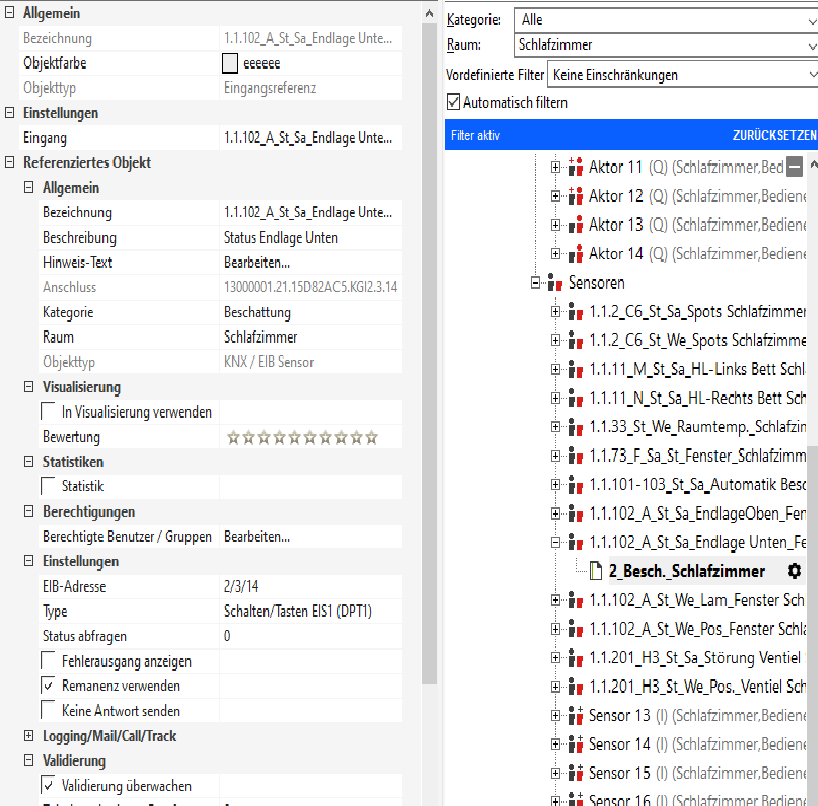Viewport: 818px width, 806px height.
Task: Click Bearbeiten... for Hinweis-Text
Action: pyautogui.click(x=257, y=262)
